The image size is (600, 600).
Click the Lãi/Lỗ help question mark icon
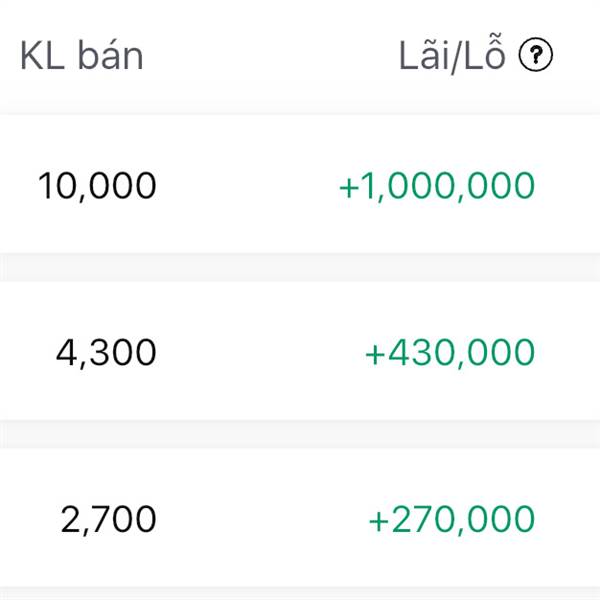click(536, 56)
